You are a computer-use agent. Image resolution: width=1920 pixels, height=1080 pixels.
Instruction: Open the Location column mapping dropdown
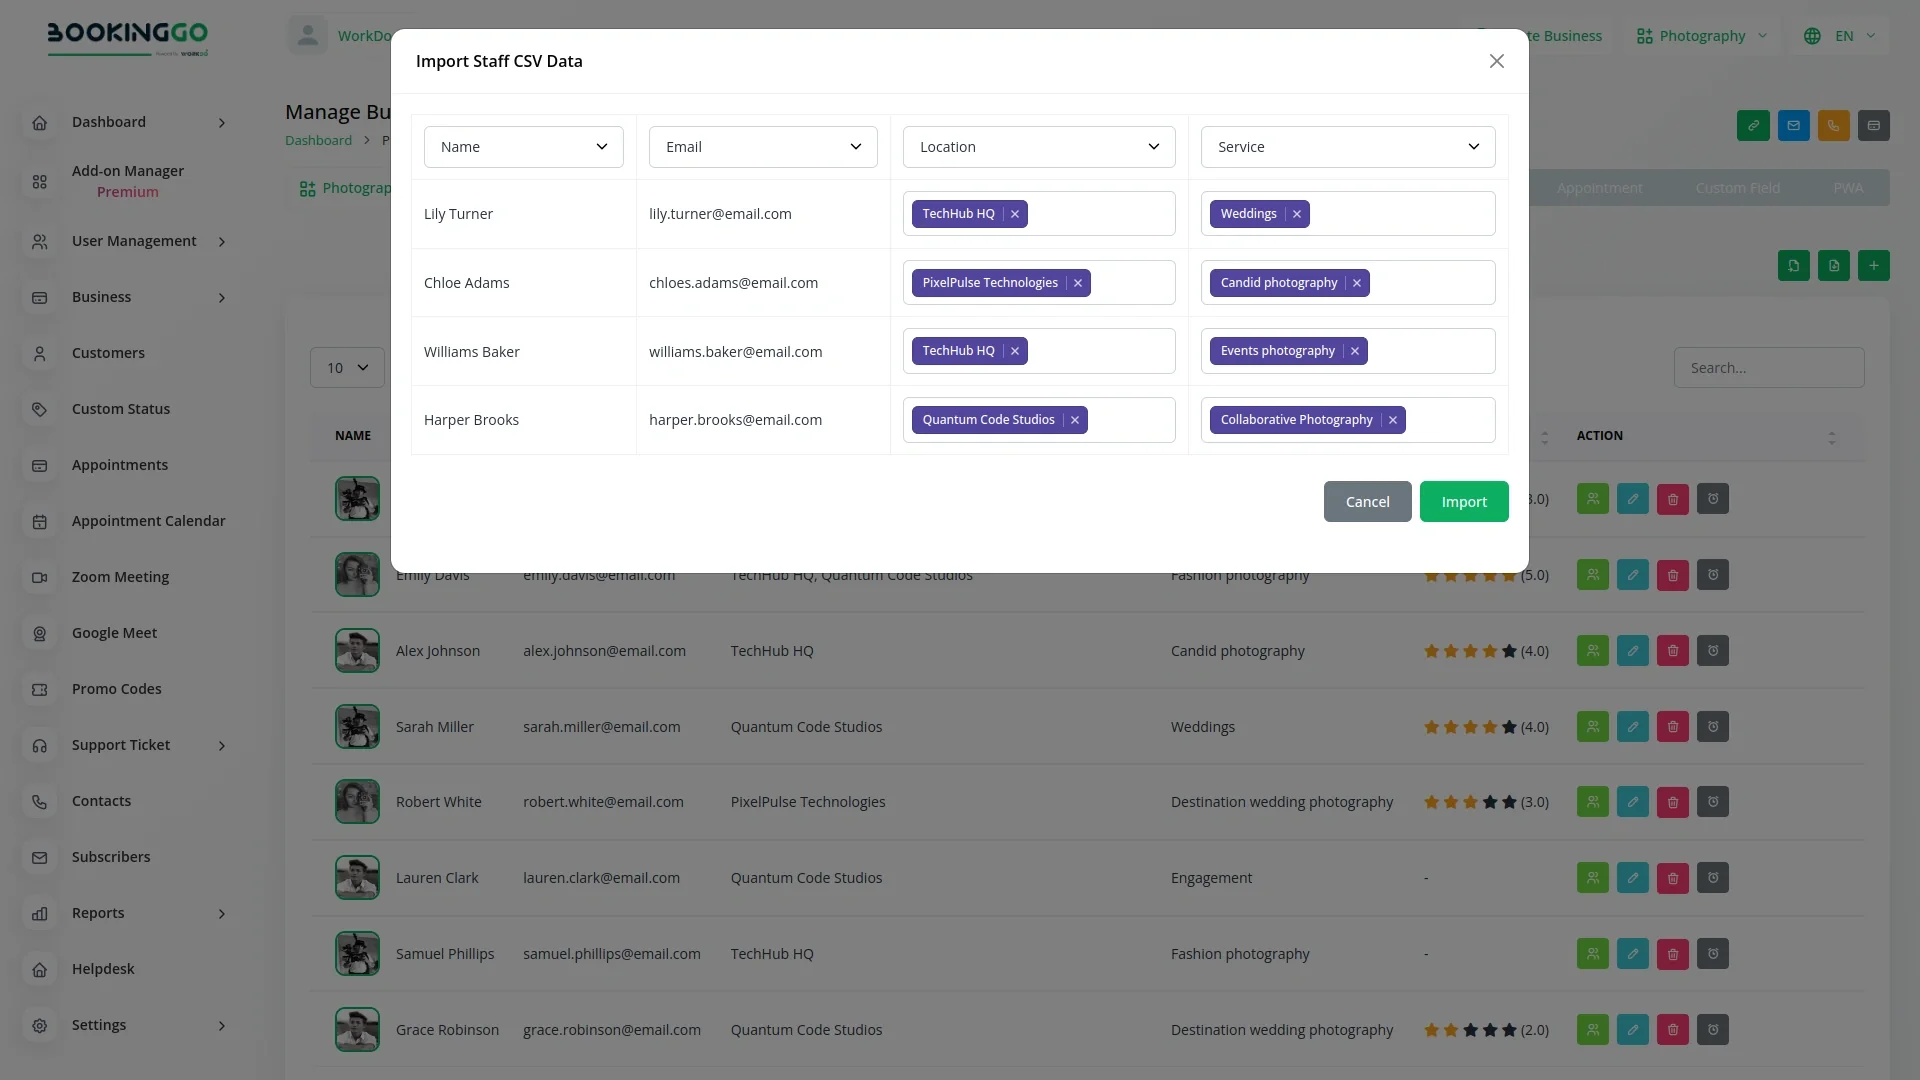pos(1039,147)
